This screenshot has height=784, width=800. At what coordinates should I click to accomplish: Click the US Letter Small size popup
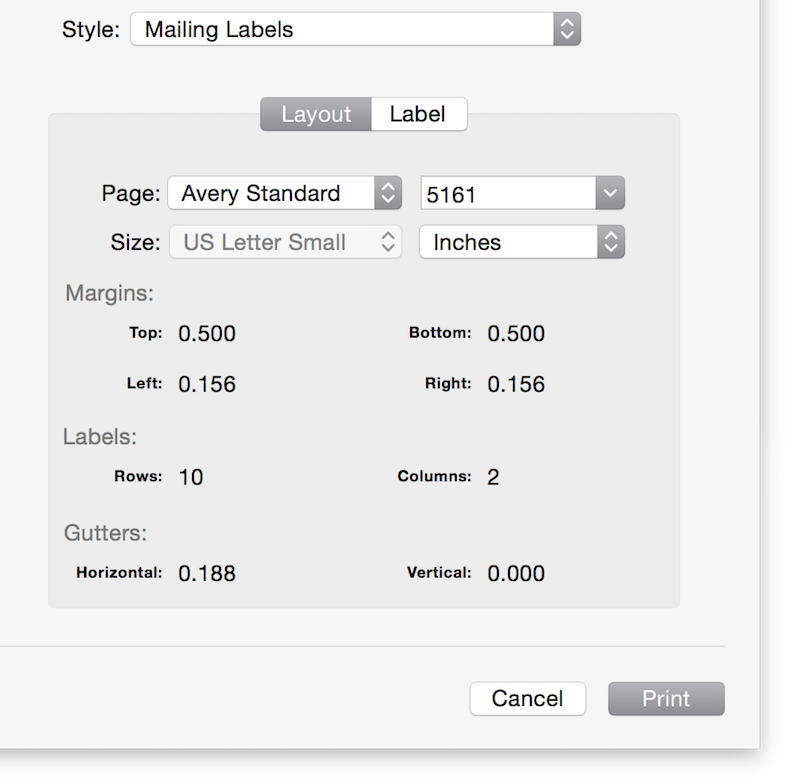(285, 242)
